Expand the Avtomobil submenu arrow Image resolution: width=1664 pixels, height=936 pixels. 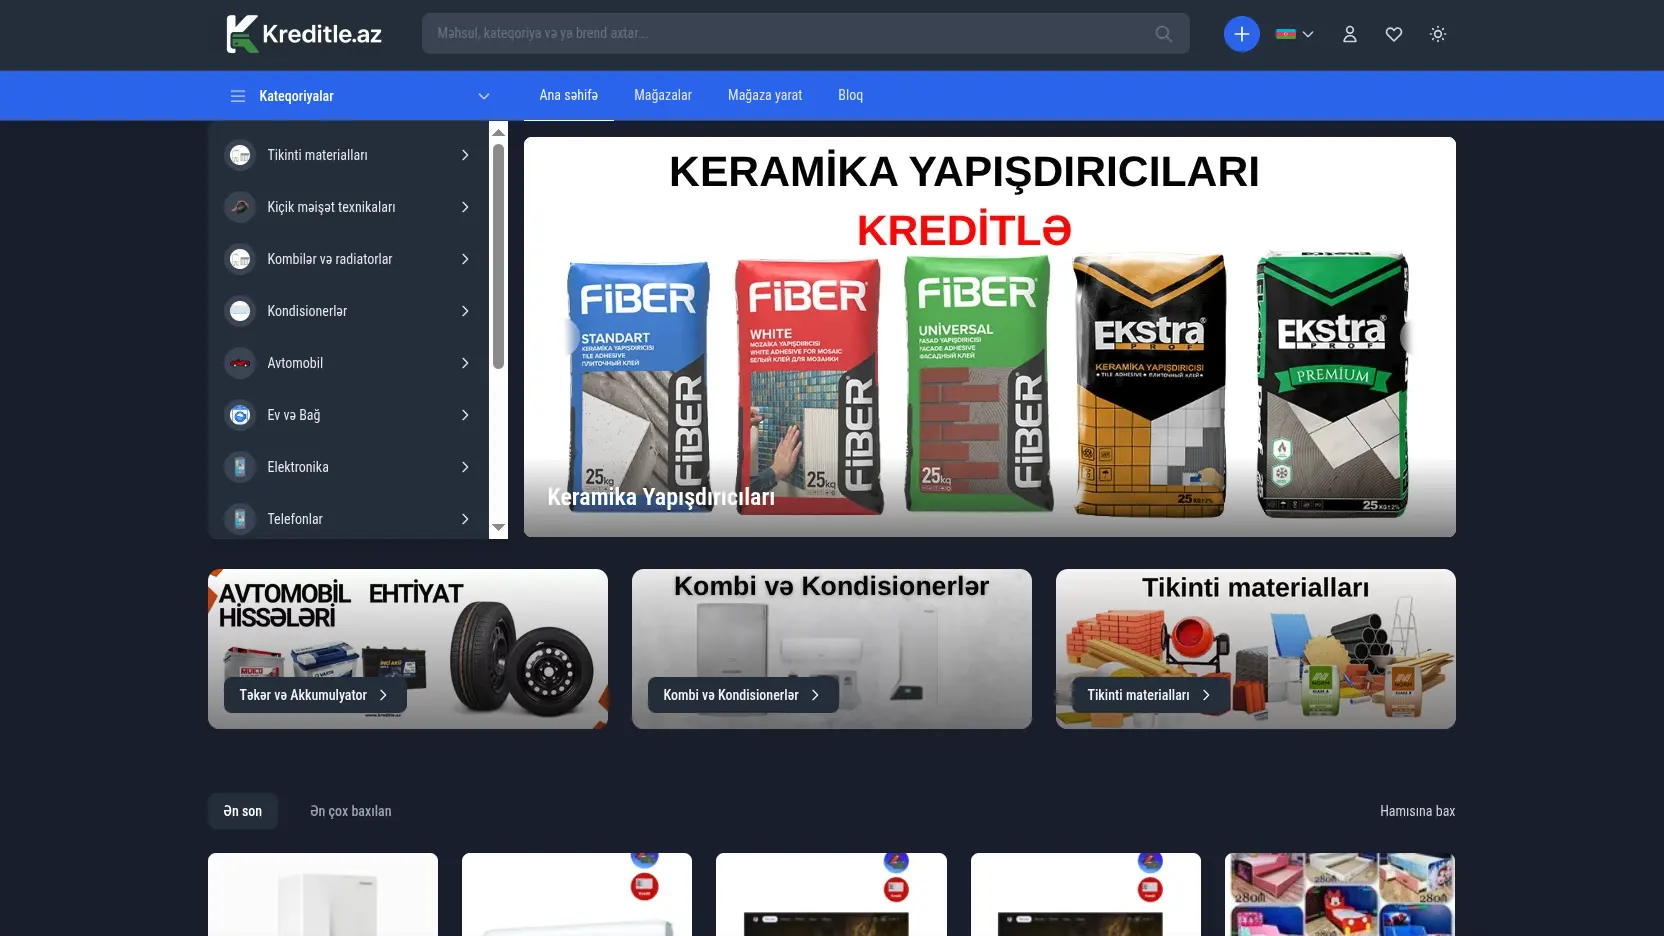(x=465, y=363)
